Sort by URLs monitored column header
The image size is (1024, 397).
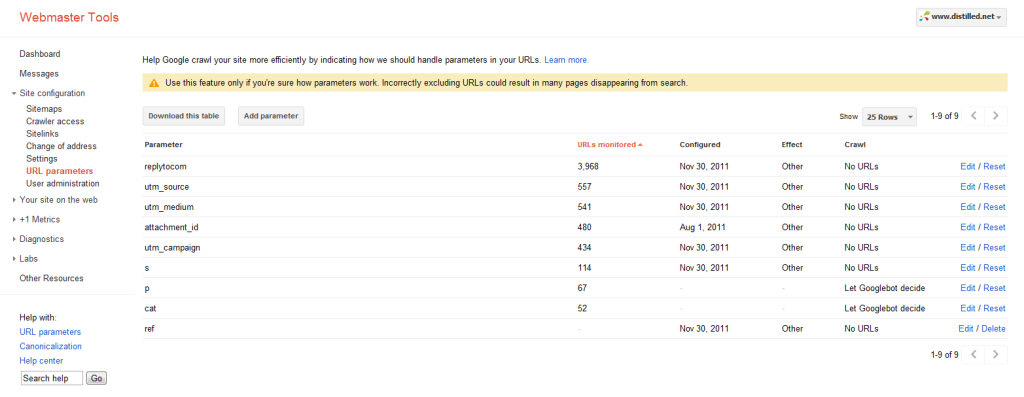[x=609, y=144]
